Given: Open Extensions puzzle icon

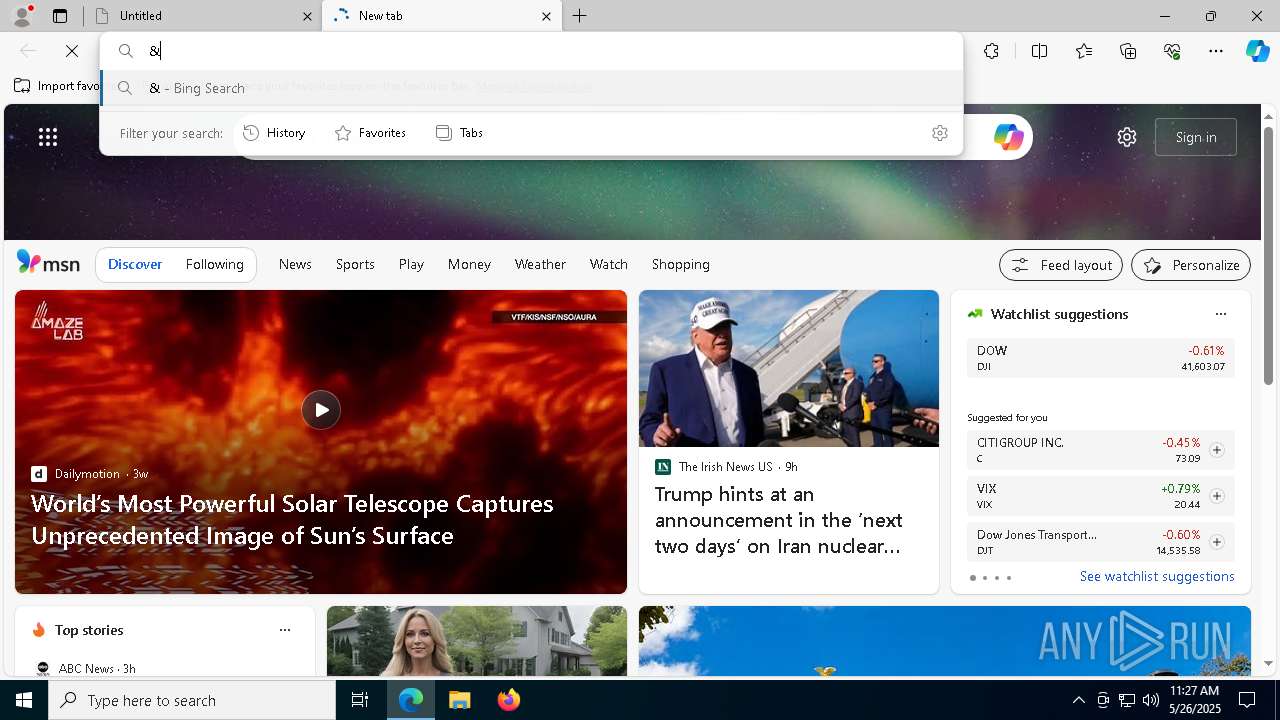Looking at the screenshot, I should click(x=991, y=51).
